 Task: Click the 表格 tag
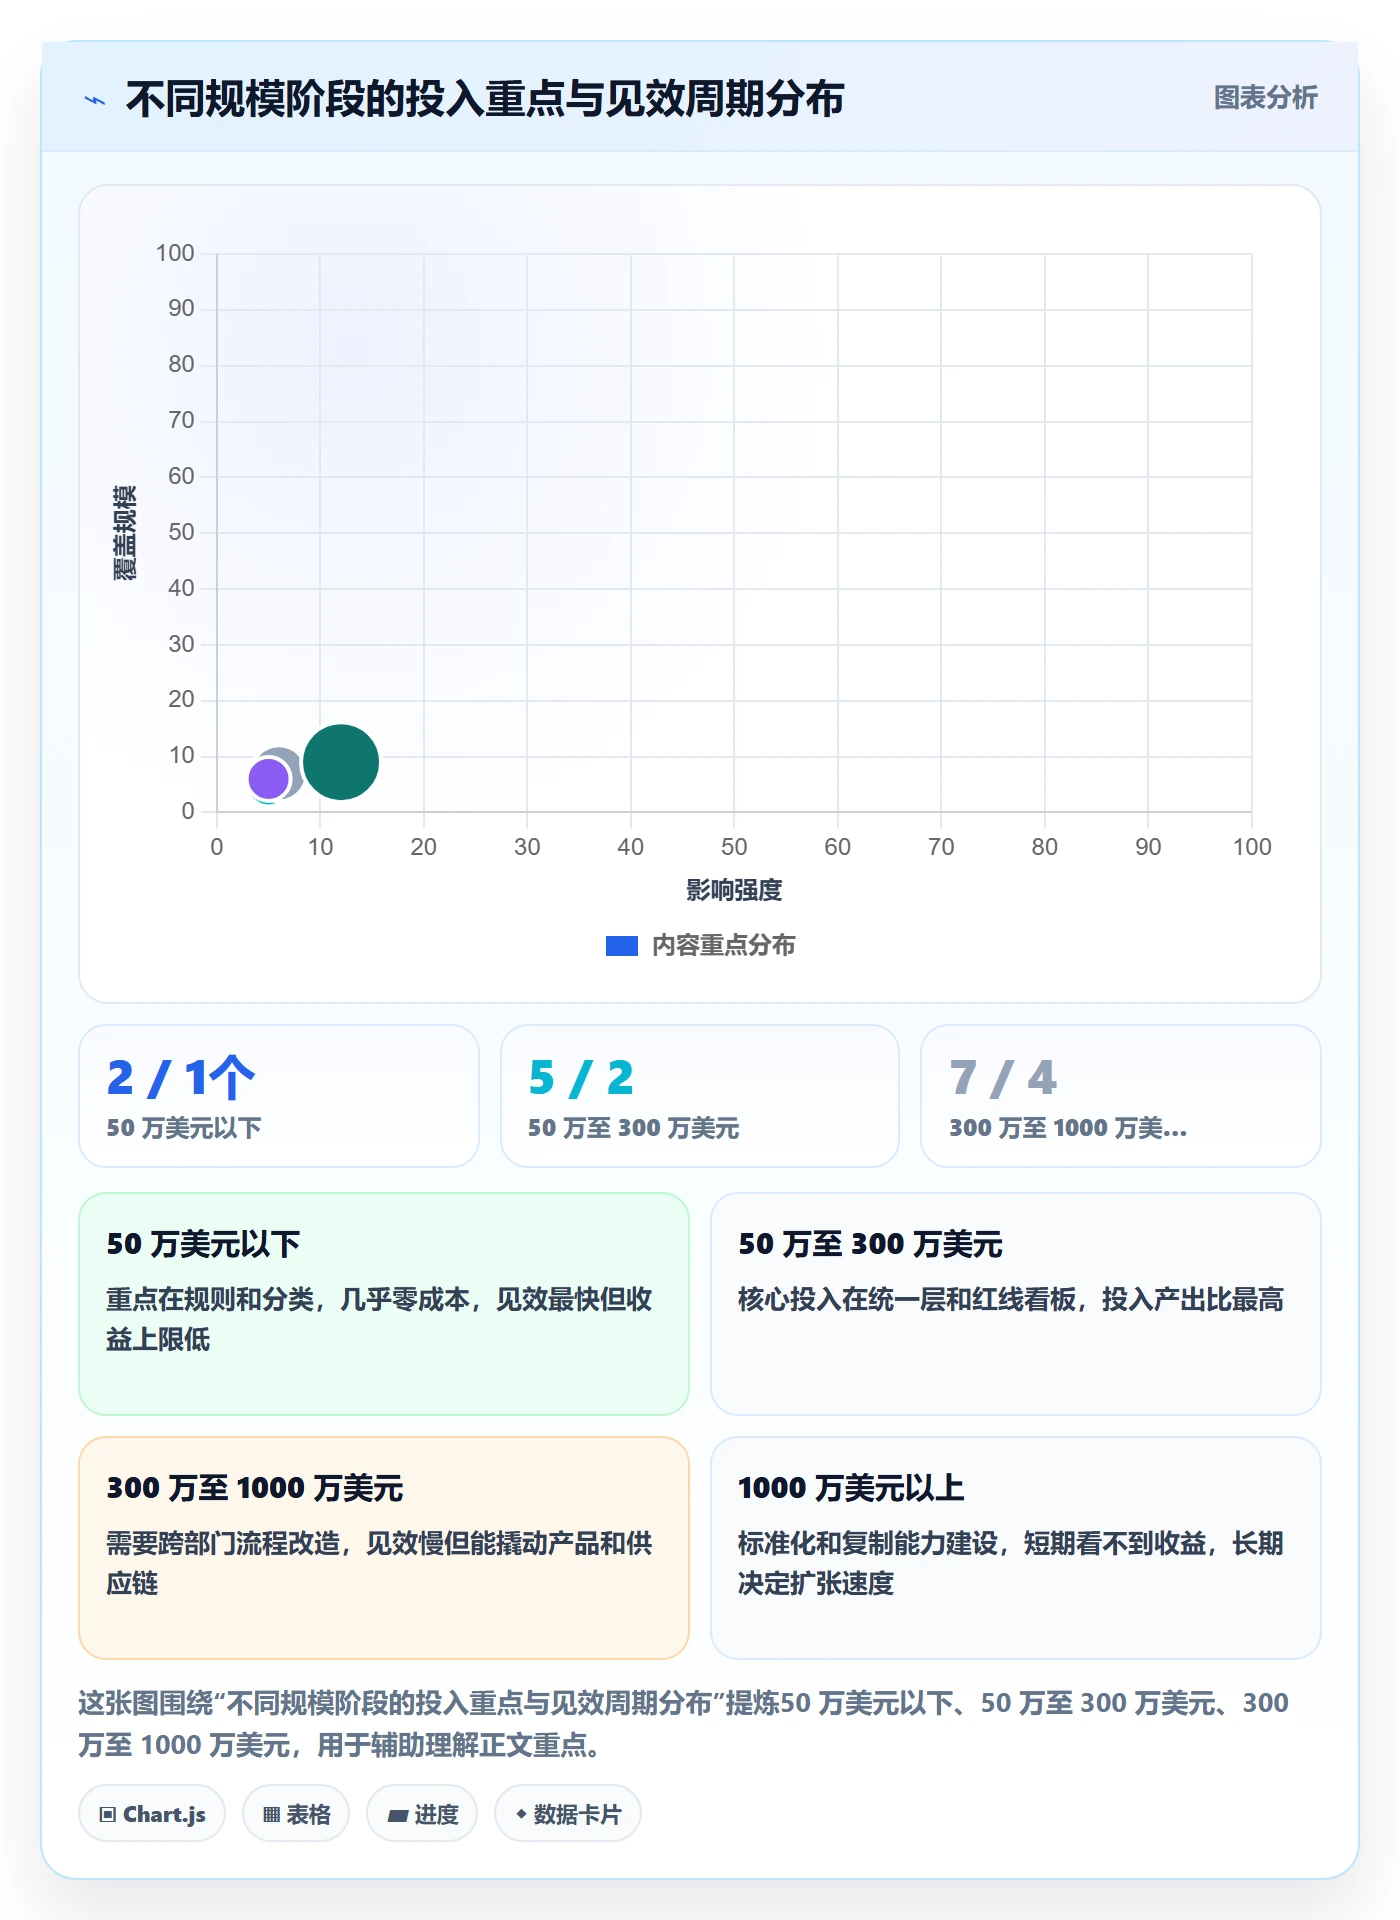296,1814
